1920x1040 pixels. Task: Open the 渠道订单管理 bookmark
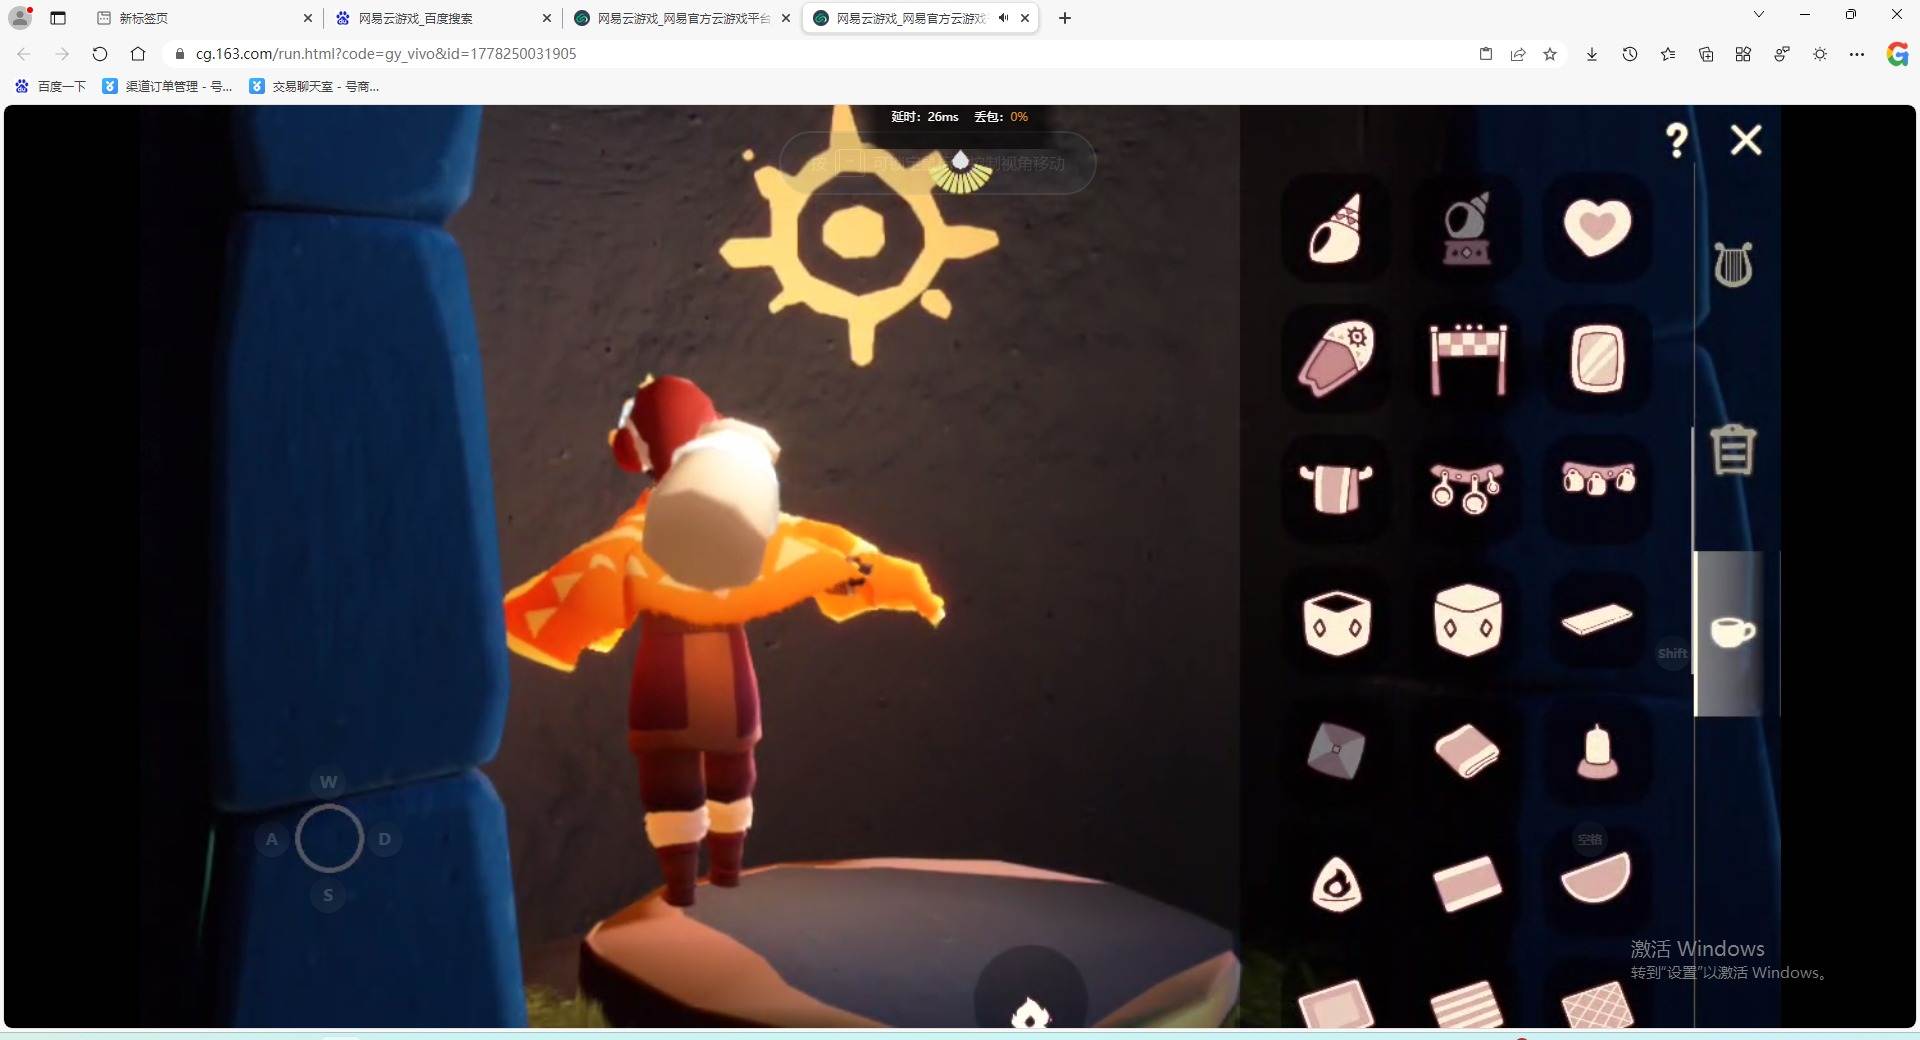(x=168, y=87)
